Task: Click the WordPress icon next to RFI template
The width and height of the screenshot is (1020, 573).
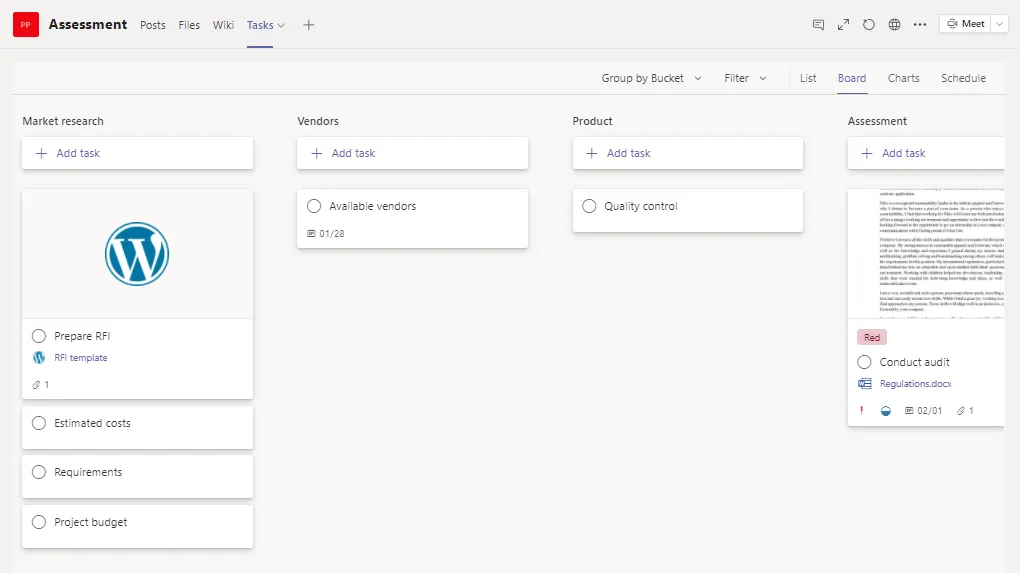Action: tap(39, 358)
